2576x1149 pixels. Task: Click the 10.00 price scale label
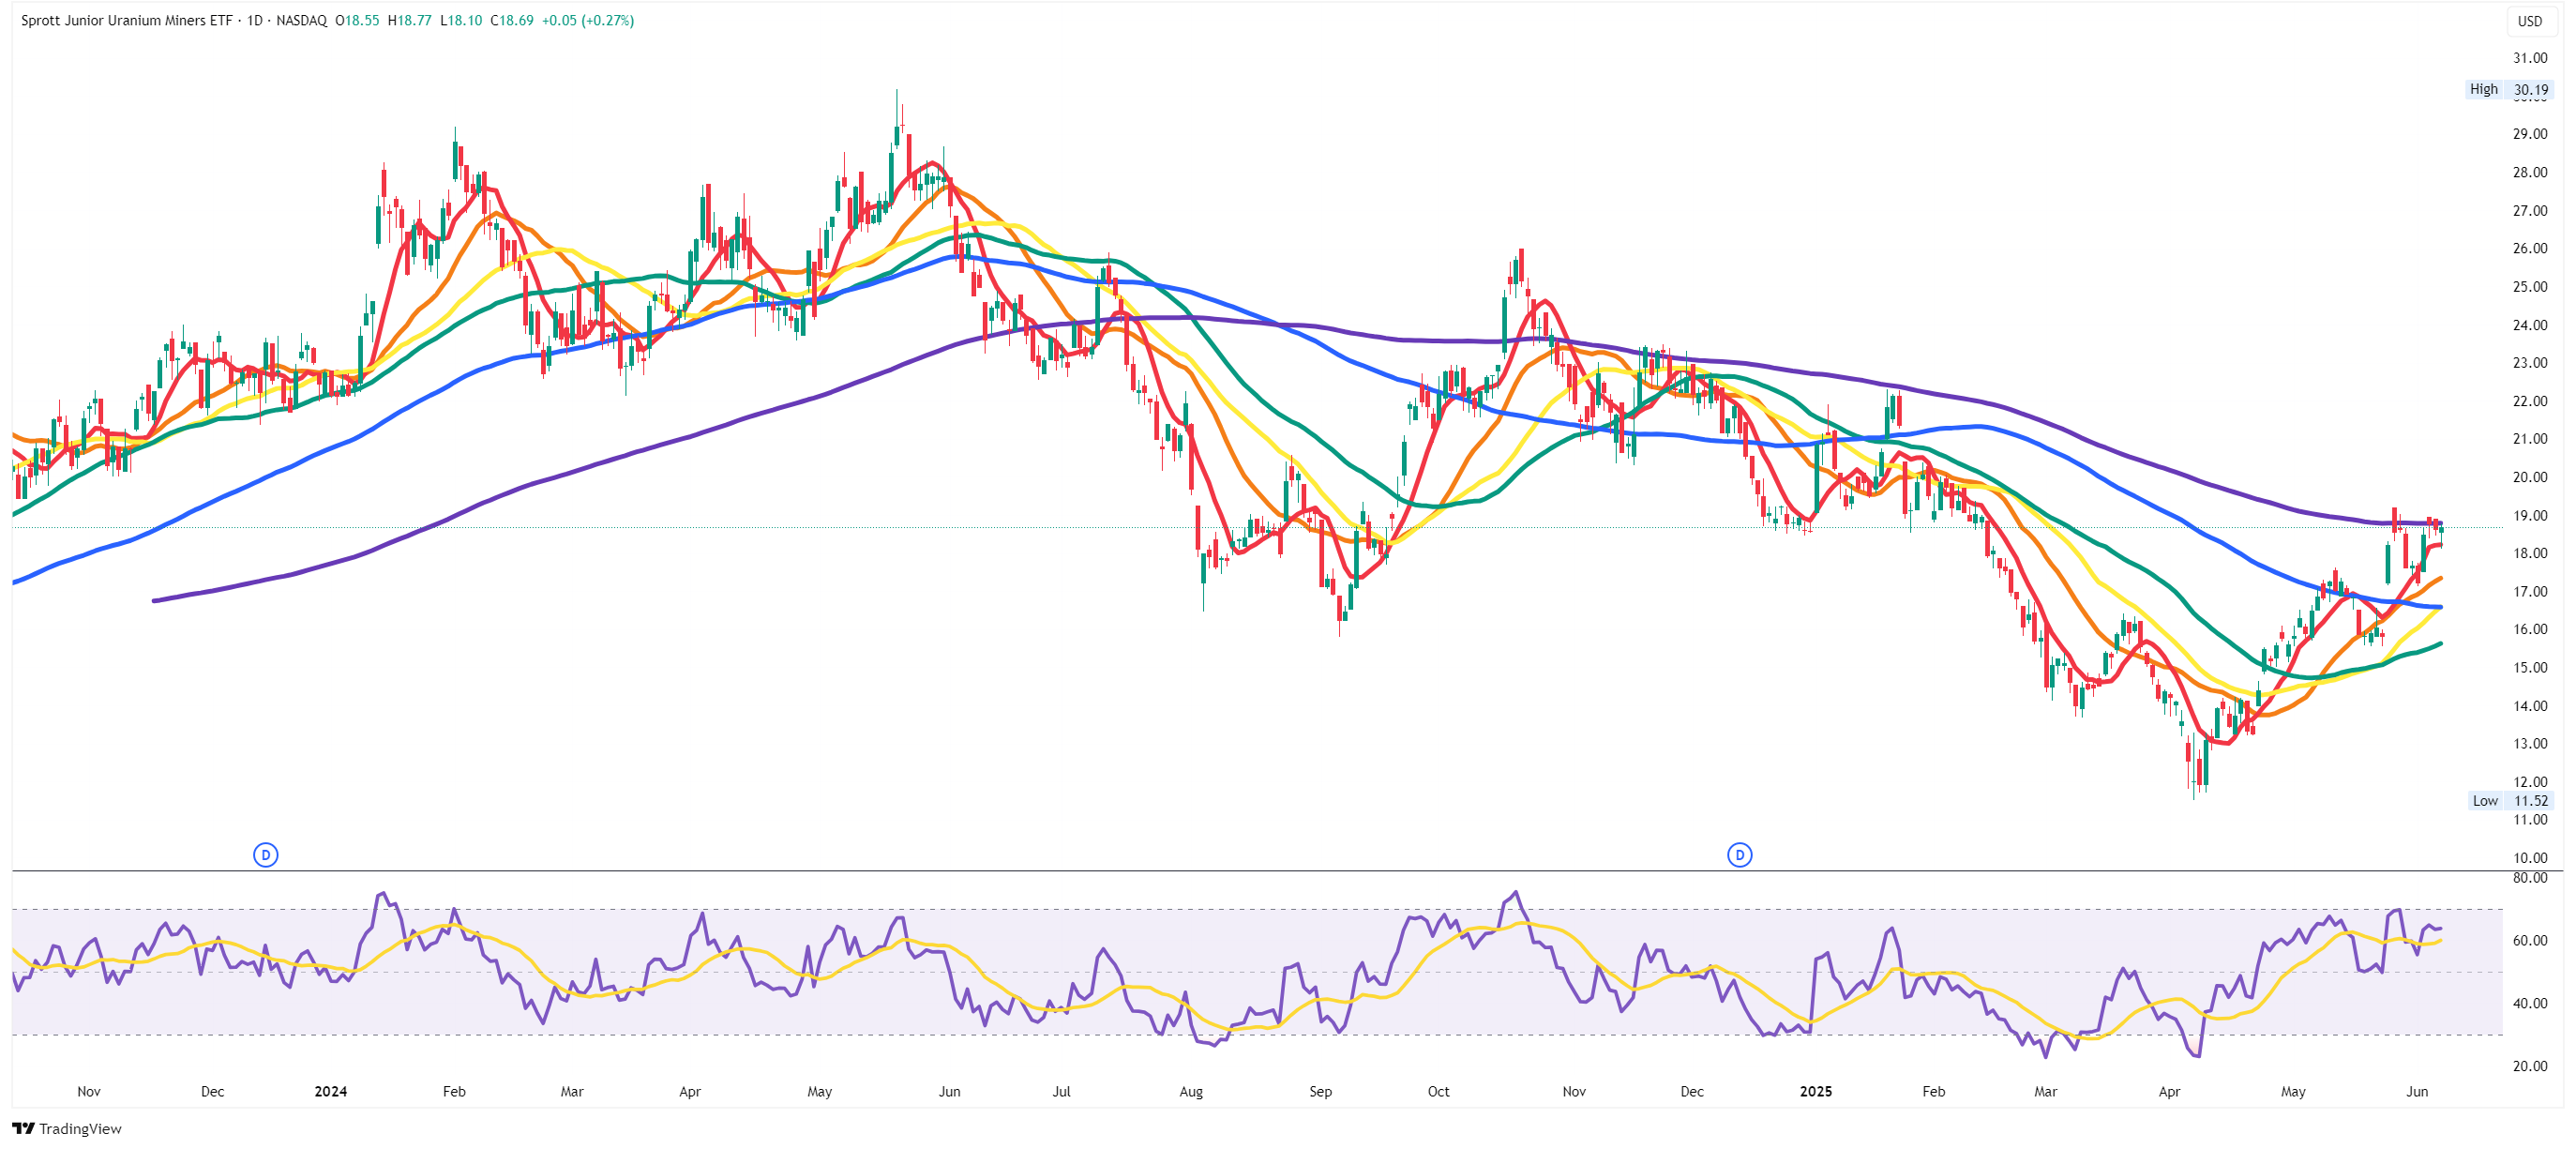[x=2529, y=857]
